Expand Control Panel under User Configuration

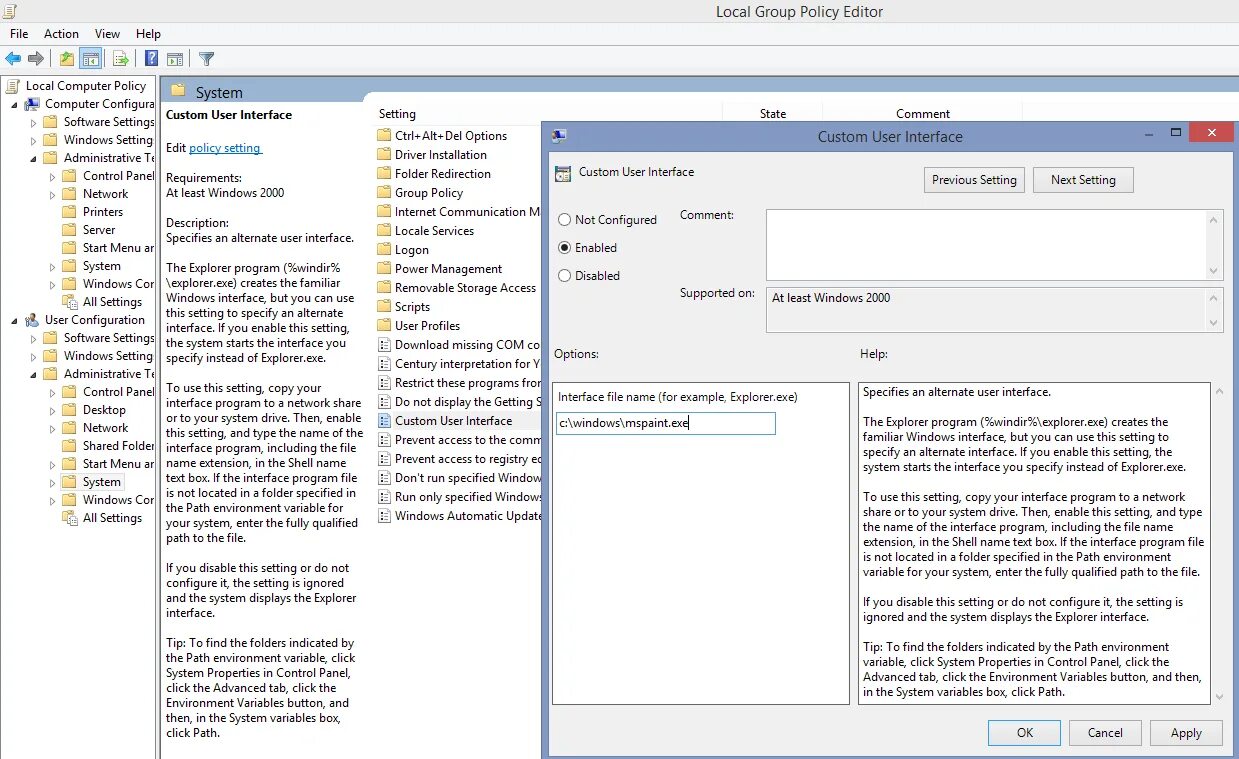coord(53,392)
